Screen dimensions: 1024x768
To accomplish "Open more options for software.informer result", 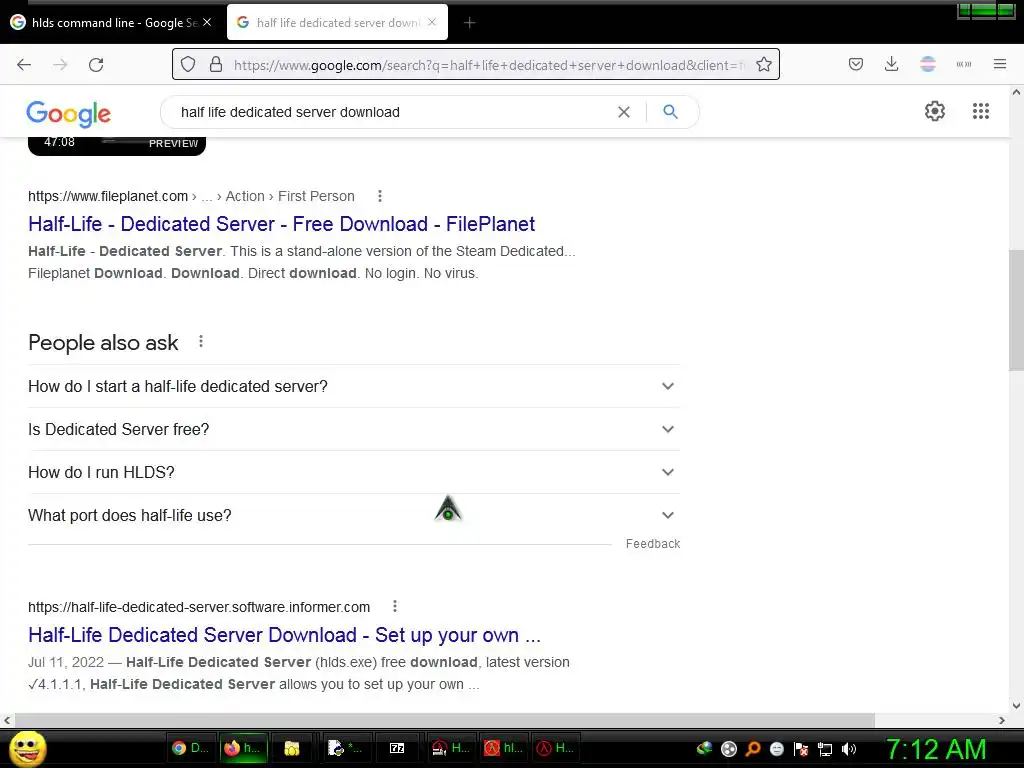I will pos(394,607).
